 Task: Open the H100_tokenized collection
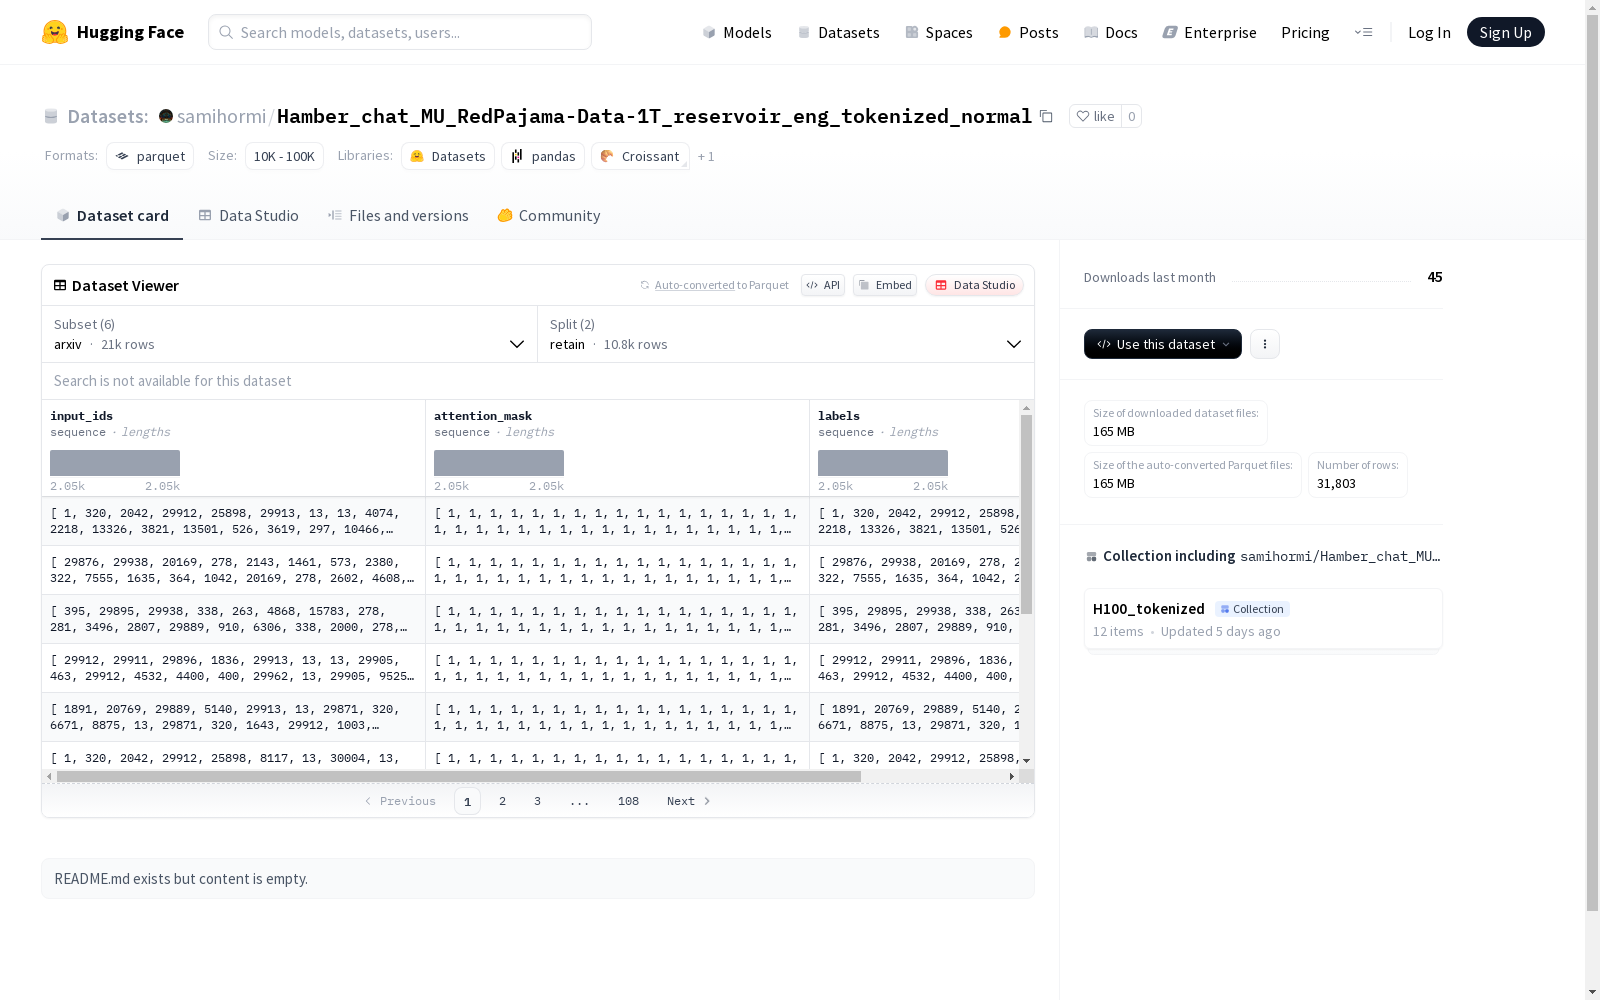click(x=1263, y=620)
